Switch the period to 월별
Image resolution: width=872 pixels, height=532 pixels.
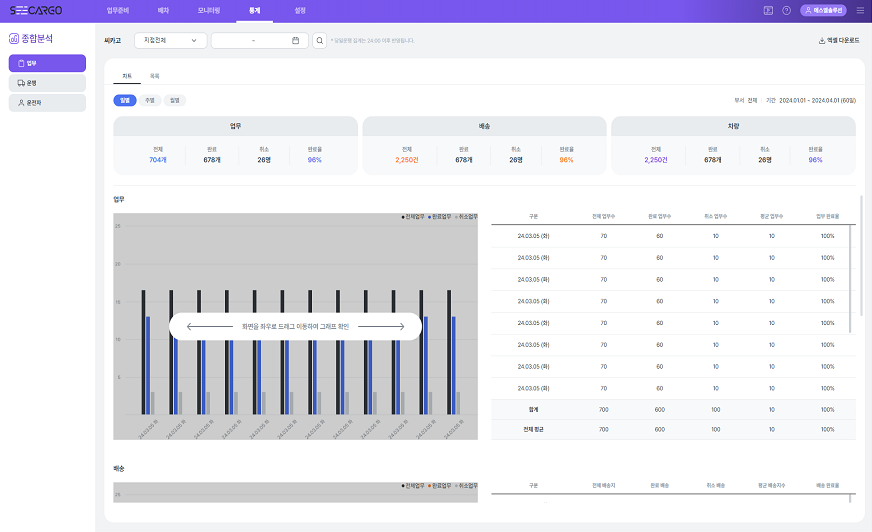175,100
